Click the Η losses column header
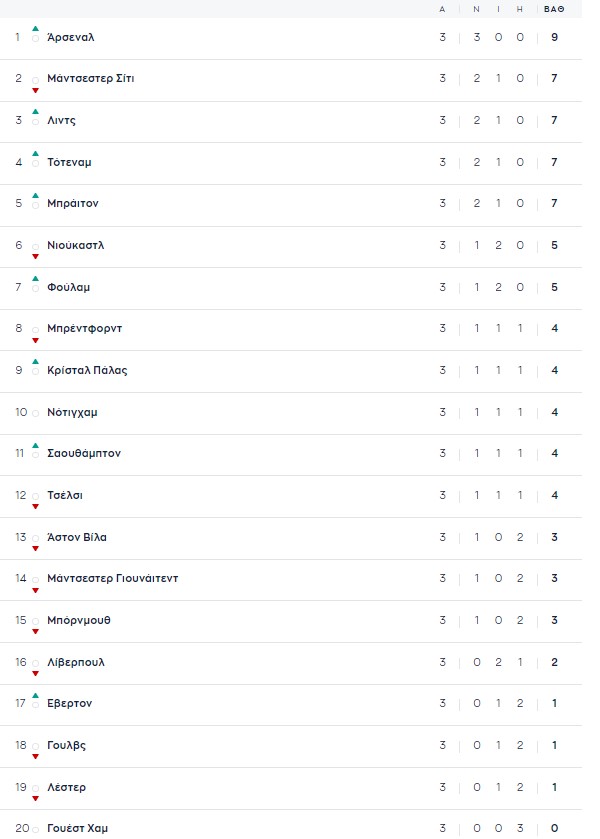Screen dimensions: 600x839 click(x=520, y=9)
